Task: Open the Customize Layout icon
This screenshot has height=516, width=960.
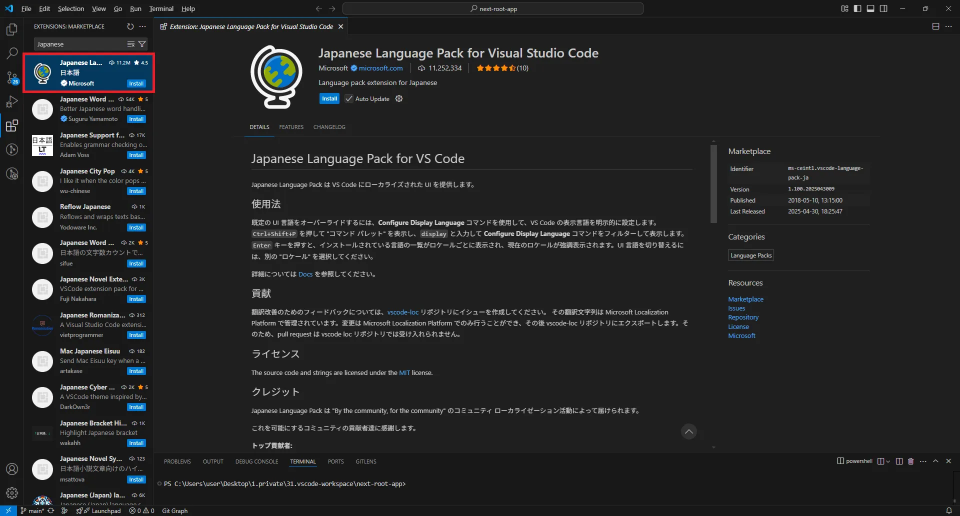Action: [x=845, y=9]
